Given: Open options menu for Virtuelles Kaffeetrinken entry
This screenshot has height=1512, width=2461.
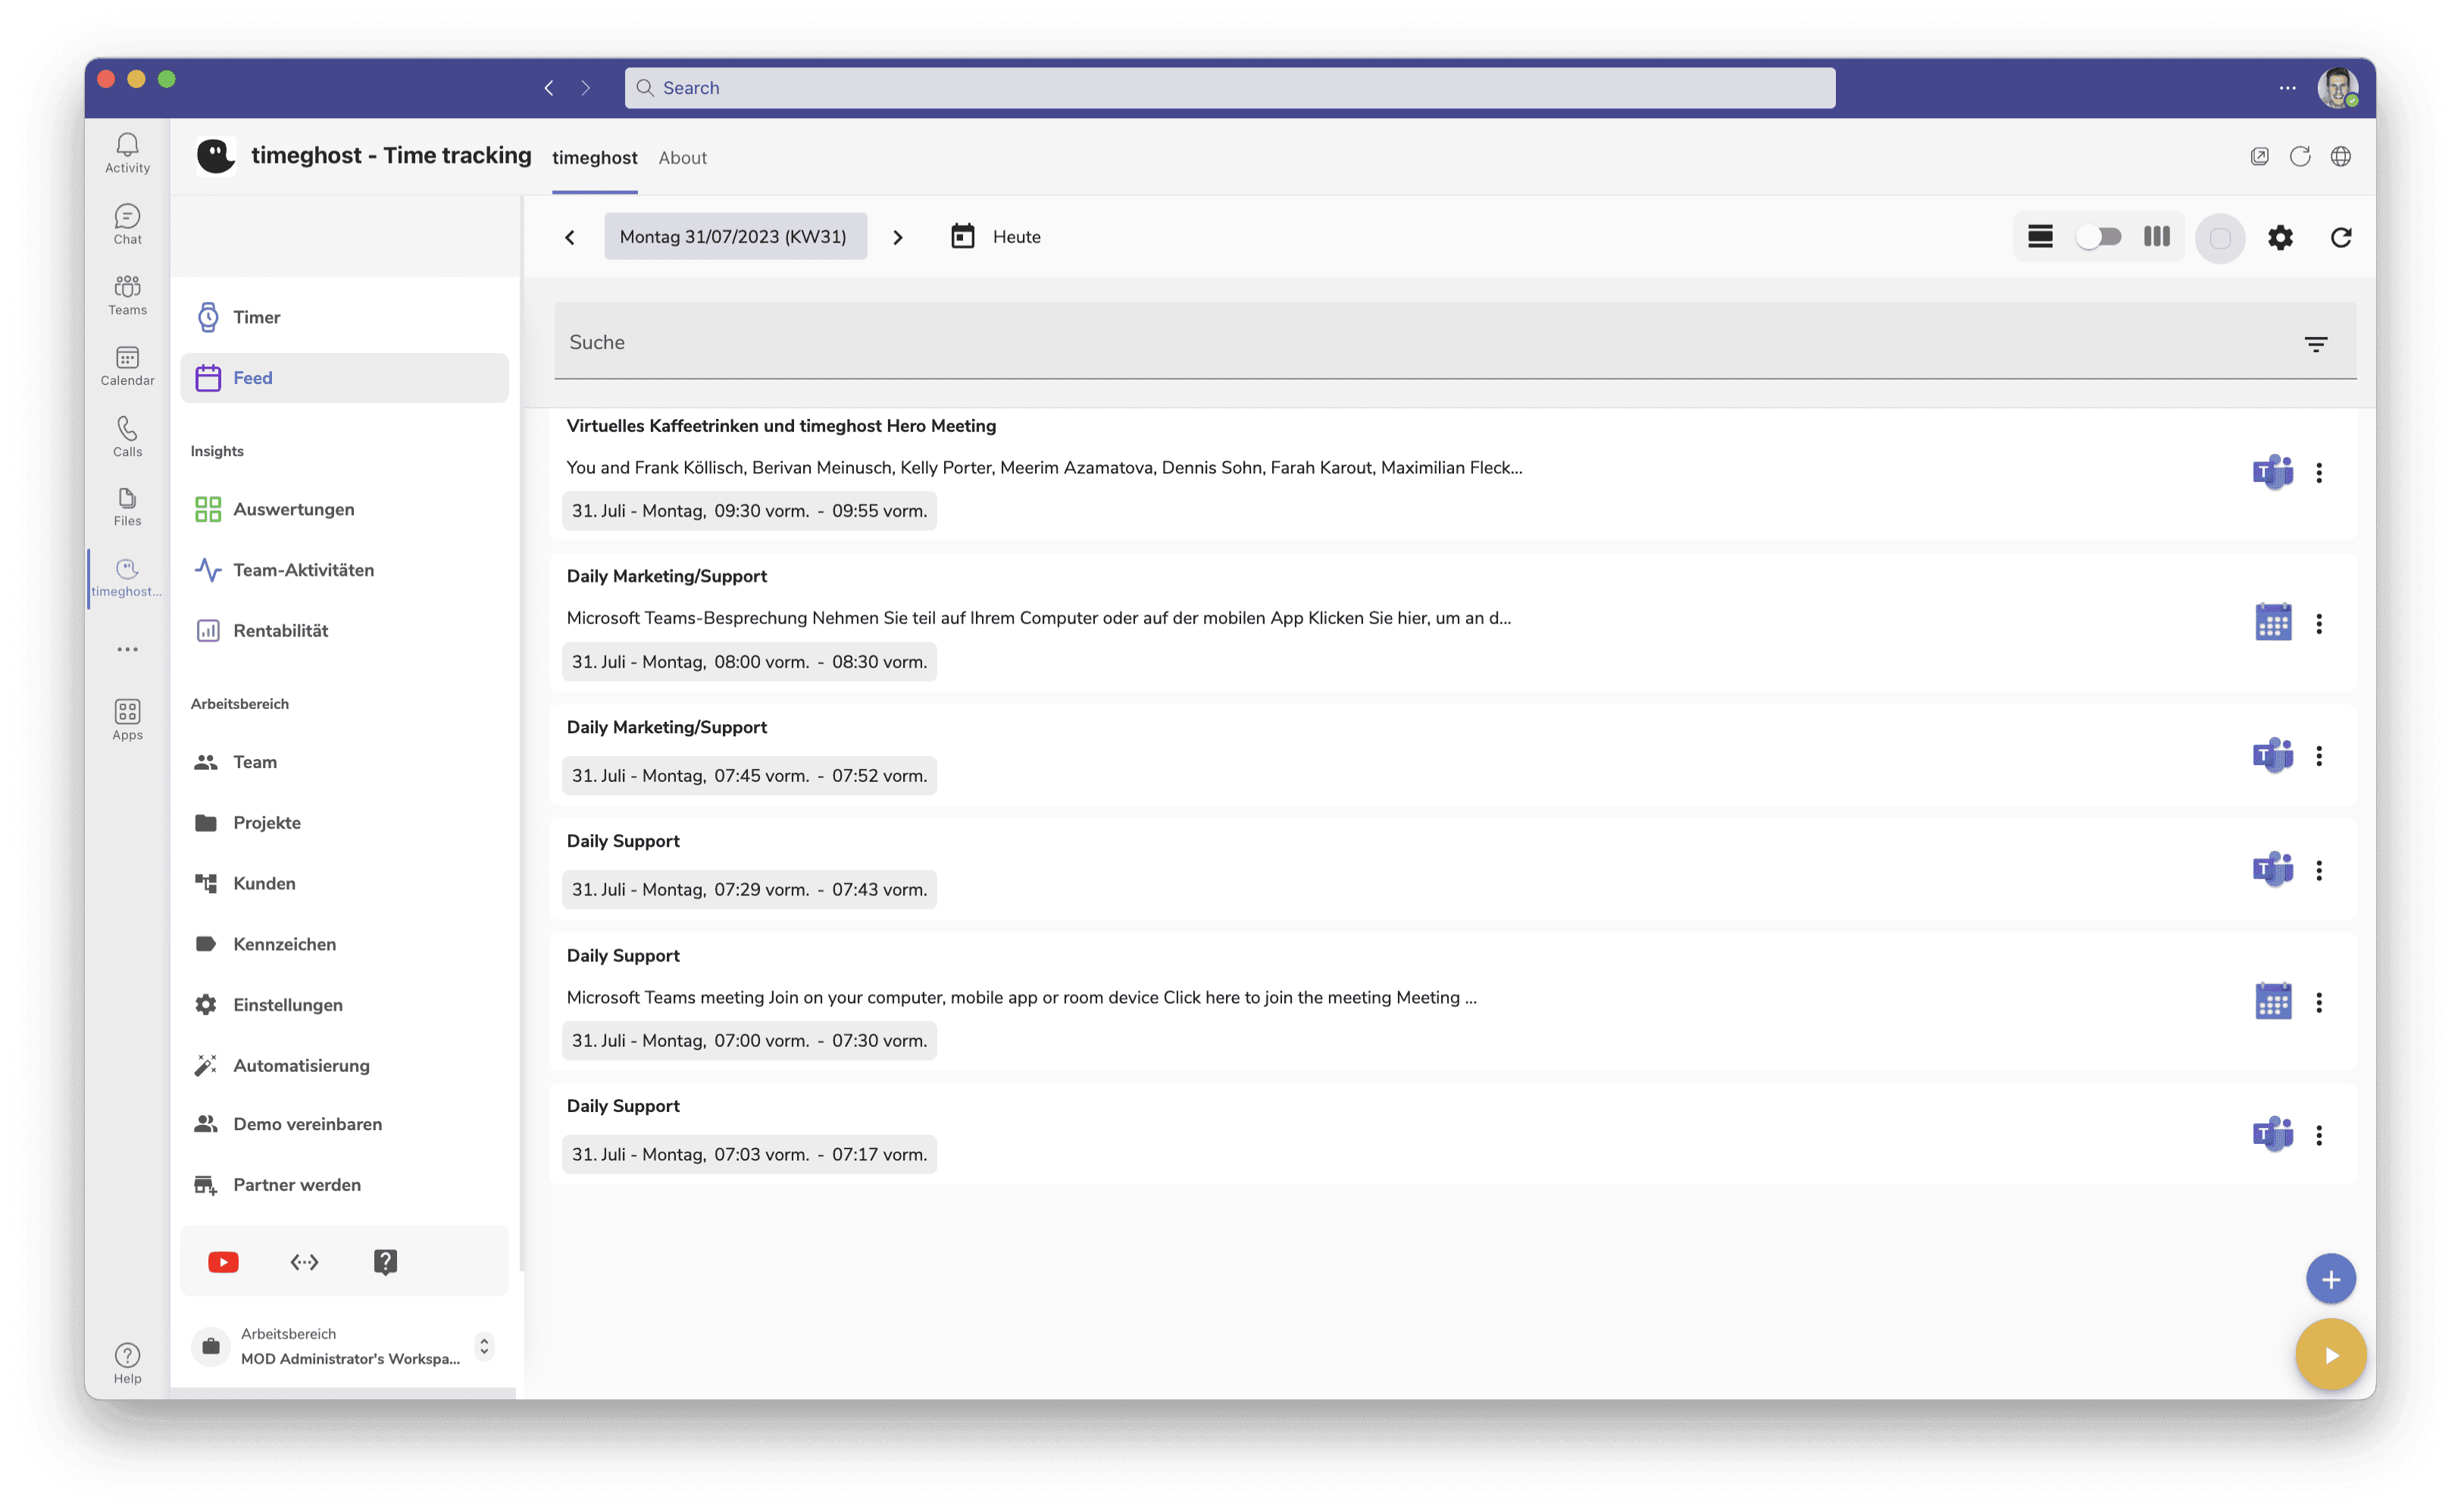Looking at the screenshot, I should click(2319, 472).
